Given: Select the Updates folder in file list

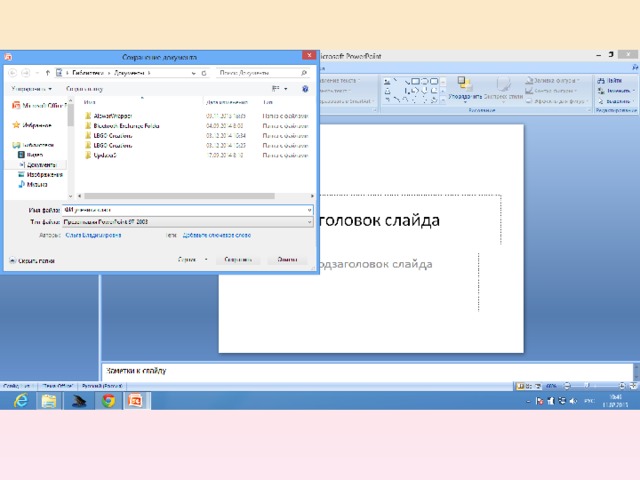Looking at the screenshot, I should pyautogui.click(x=196, y=155).
